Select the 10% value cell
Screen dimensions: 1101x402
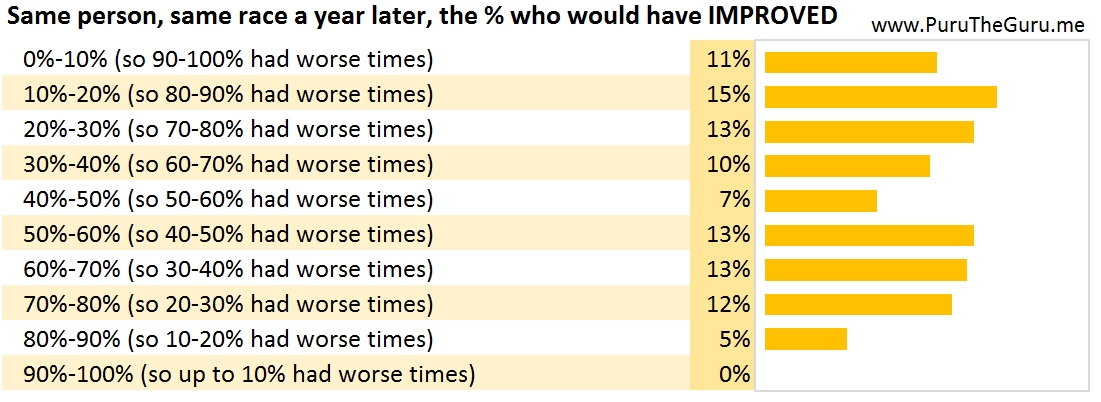pyautogui.click(x=727, y=165)
